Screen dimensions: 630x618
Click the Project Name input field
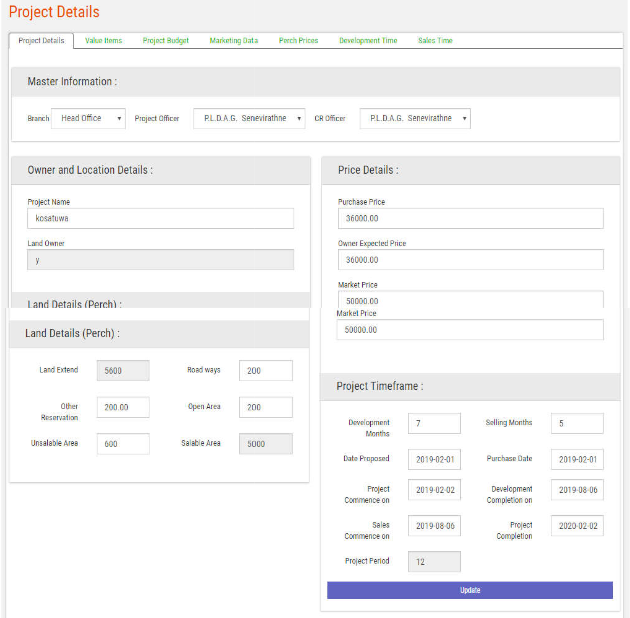click(x=160, y=218)
